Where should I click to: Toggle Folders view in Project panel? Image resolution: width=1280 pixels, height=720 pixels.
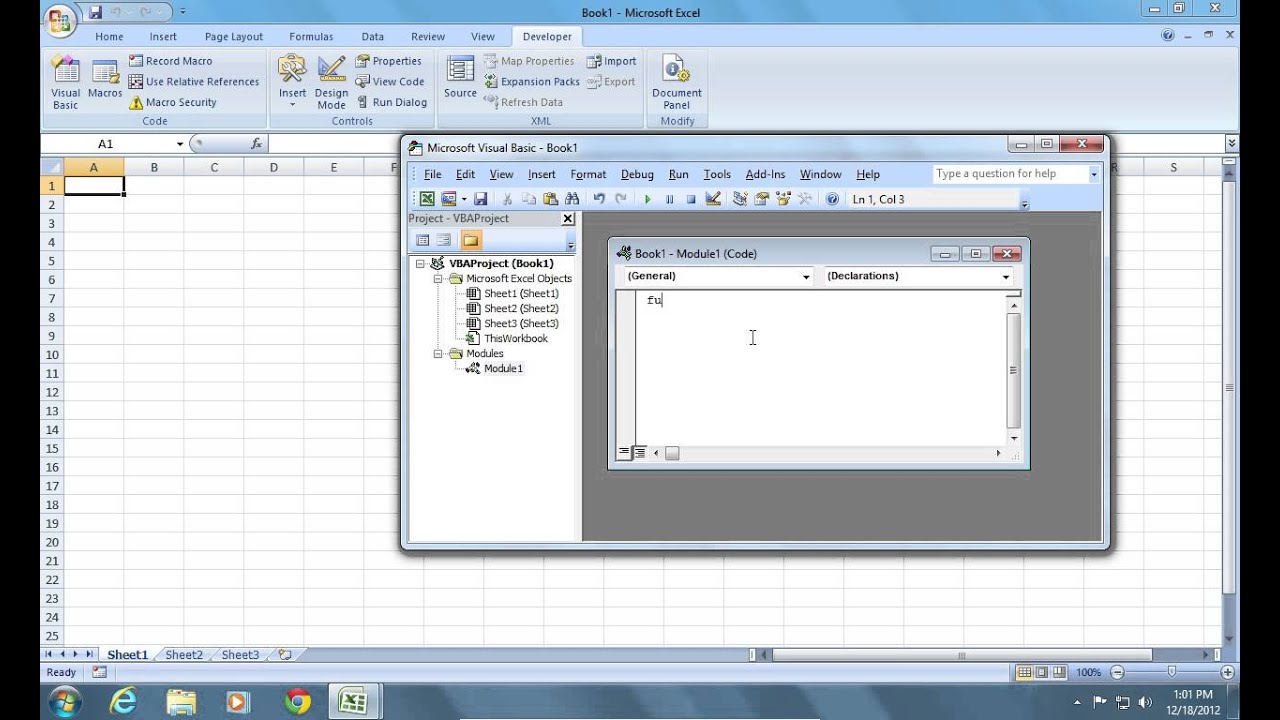pos(471,240)
